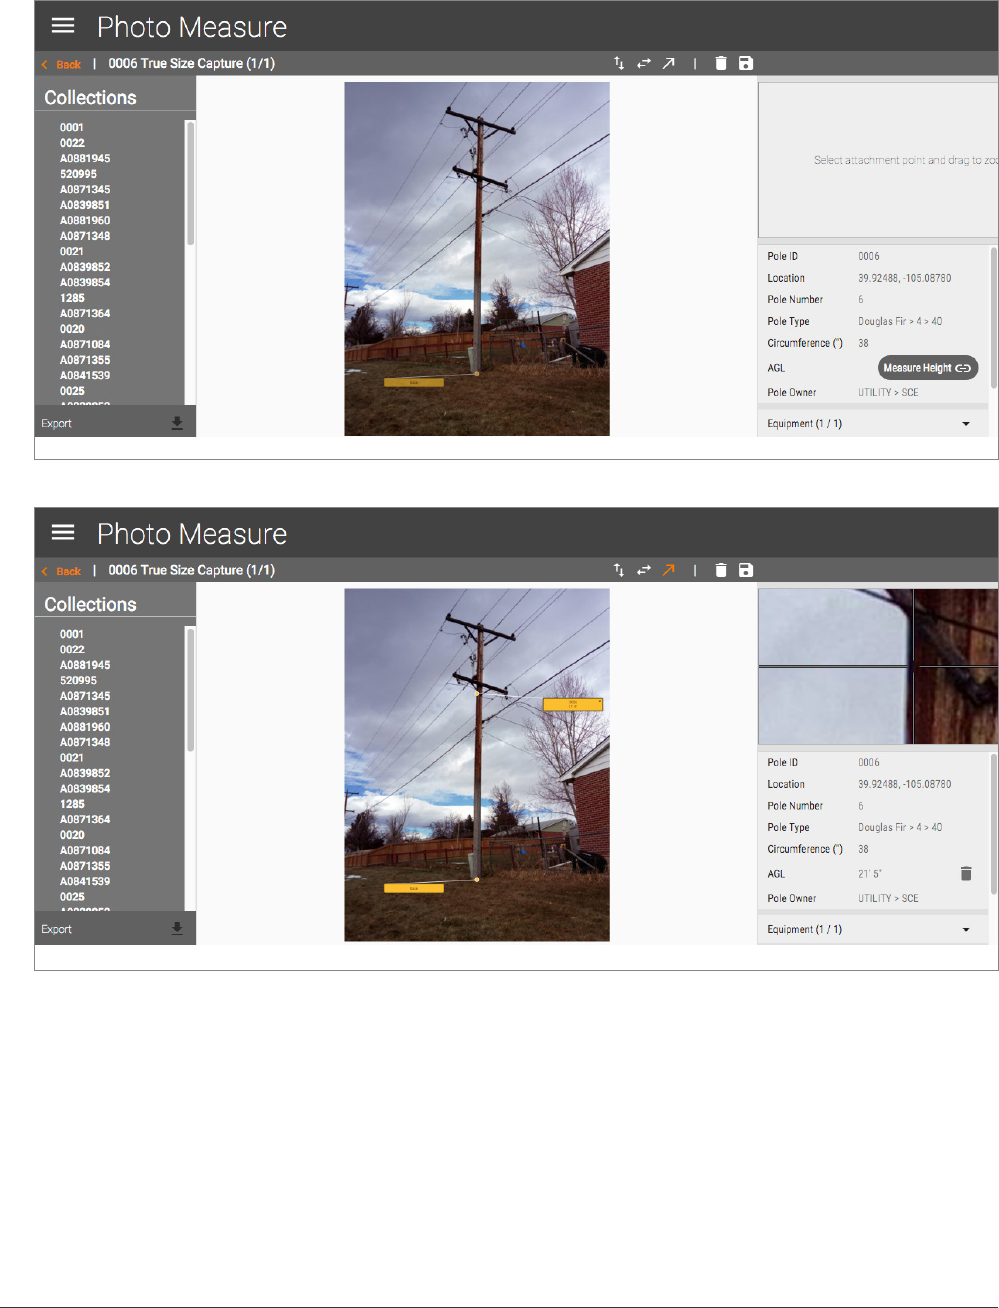Viewport: 999px width, 1308px height.
Task: Click Pole Type Douglas Fir value in upper screenshot
Action: [x=900, y=321]
